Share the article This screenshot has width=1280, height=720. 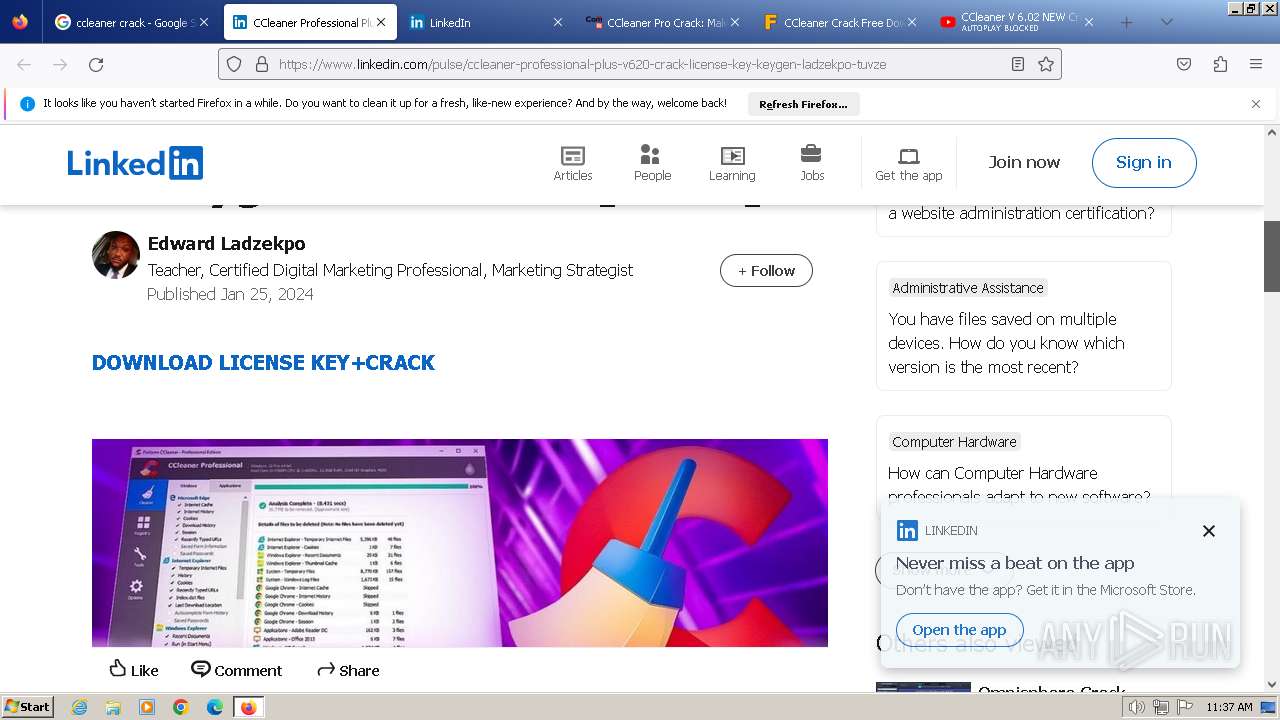tap(348, 670)
